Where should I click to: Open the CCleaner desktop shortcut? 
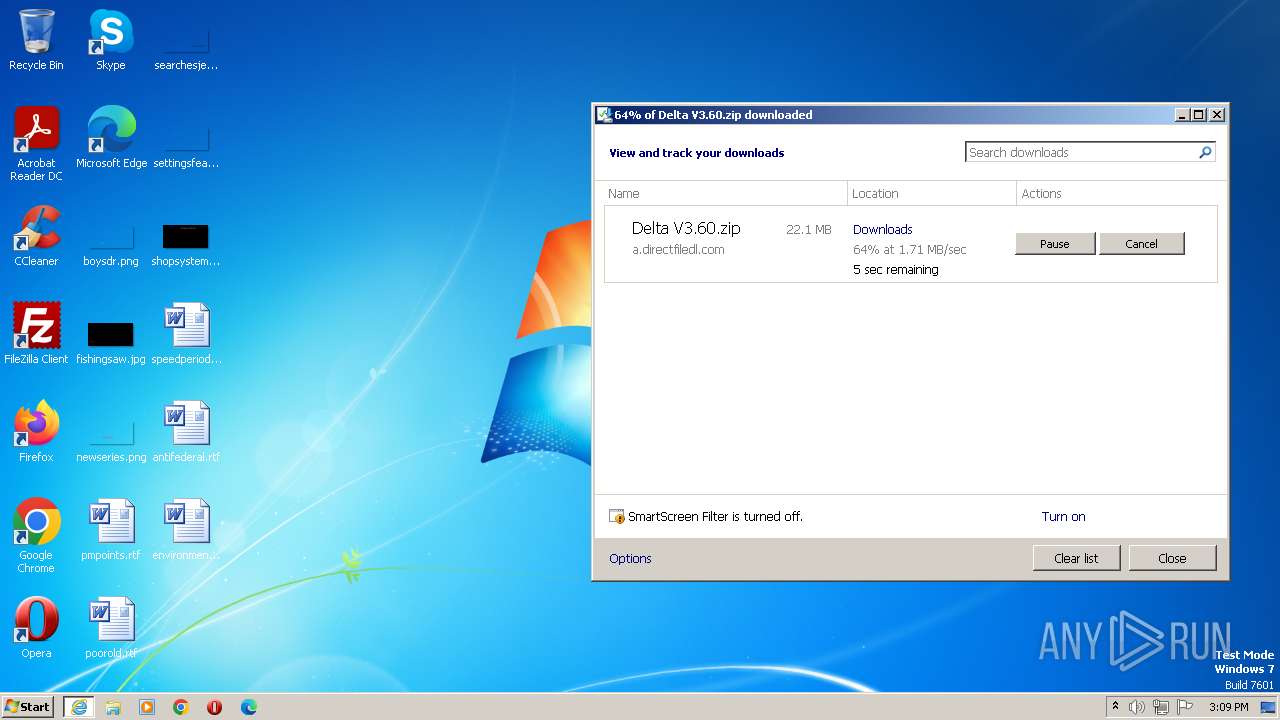(x=36, y=236)
